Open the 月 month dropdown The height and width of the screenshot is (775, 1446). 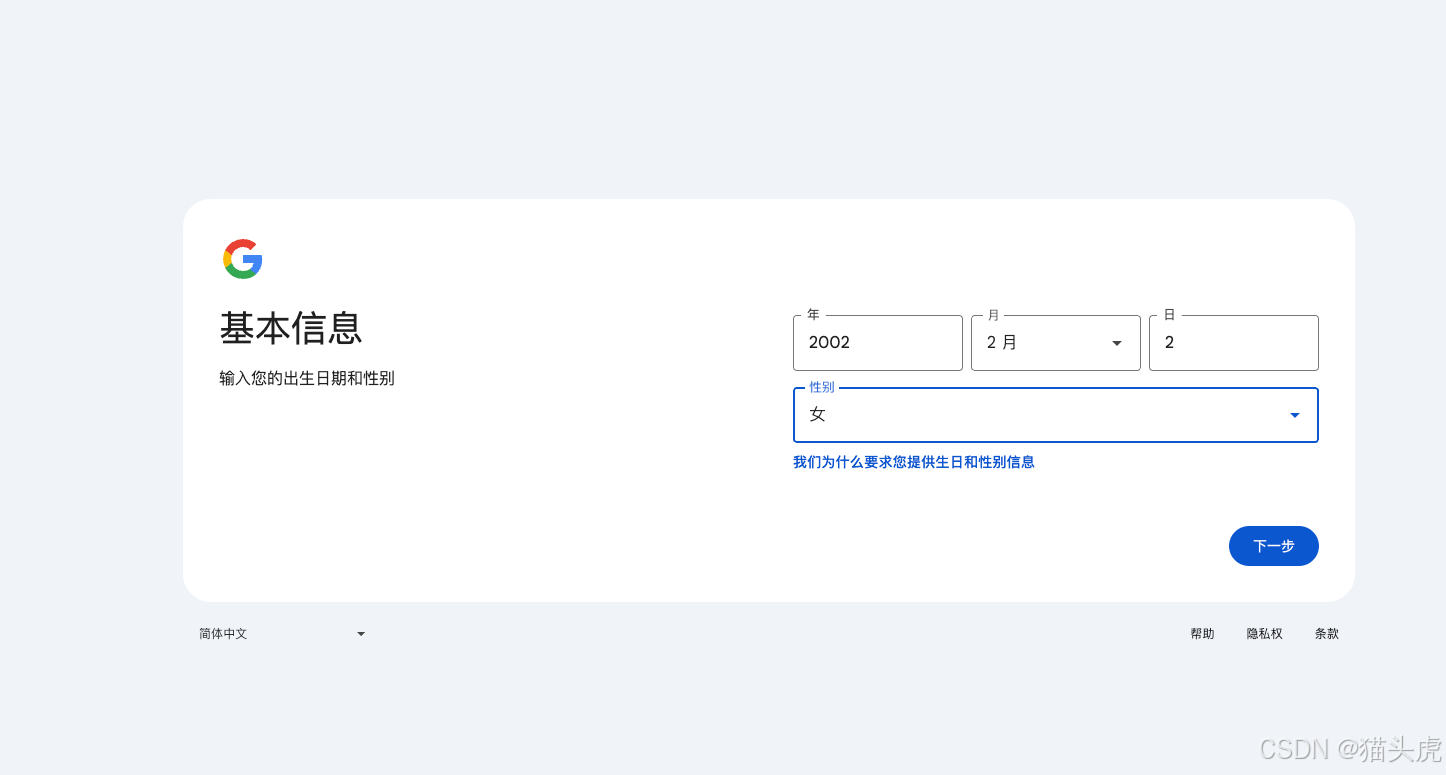[x=1055, y=342]
